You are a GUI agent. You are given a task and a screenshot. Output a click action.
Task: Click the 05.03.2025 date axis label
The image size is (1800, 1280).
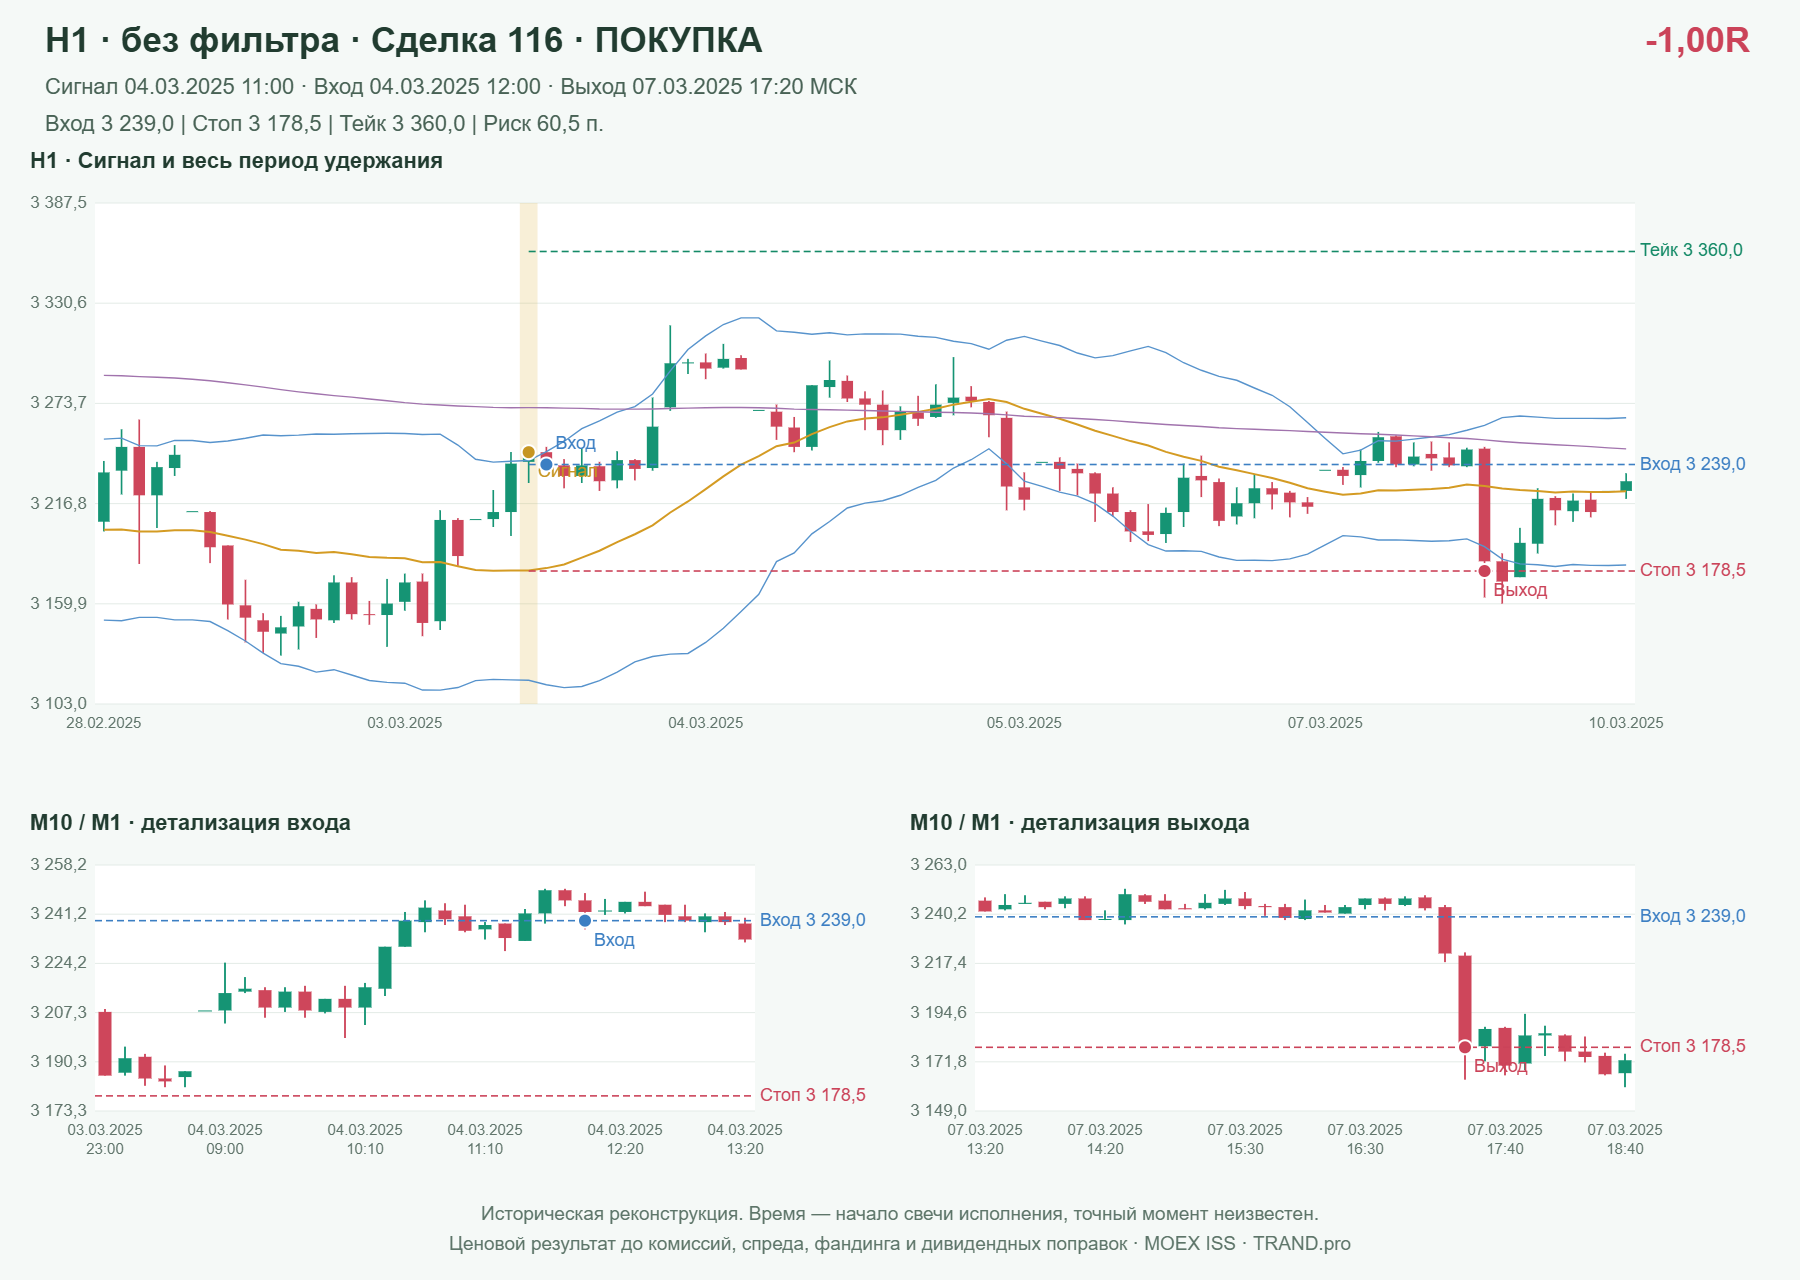[x=1024, y=723]
